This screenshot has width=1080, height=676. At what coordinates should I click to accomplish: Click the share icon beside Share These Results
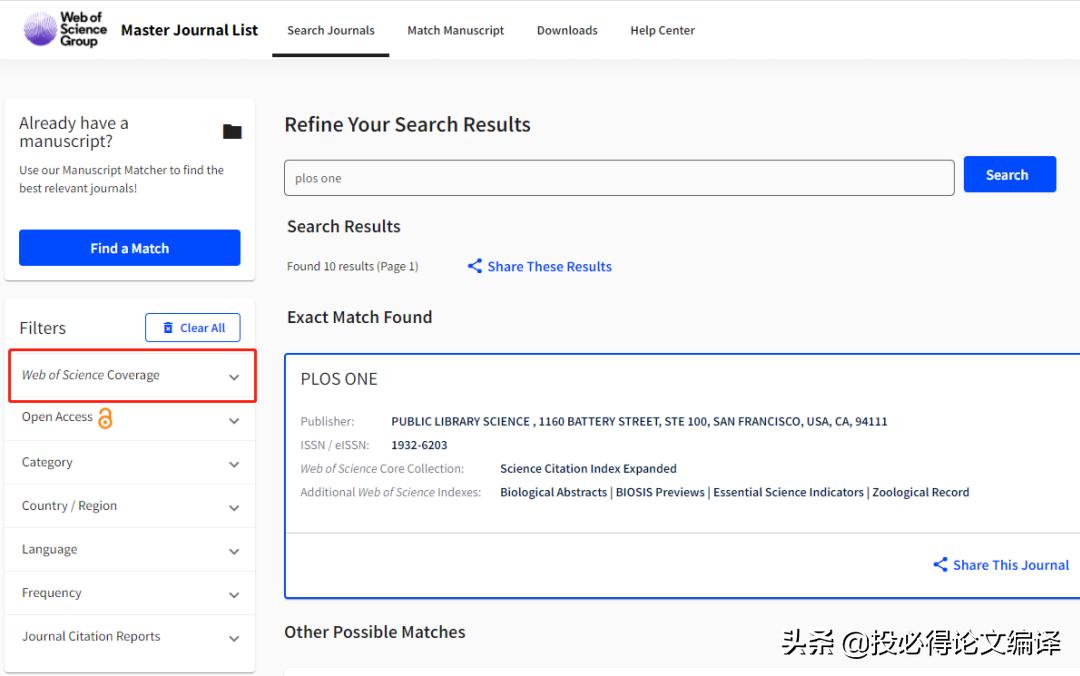click(475, 266)
